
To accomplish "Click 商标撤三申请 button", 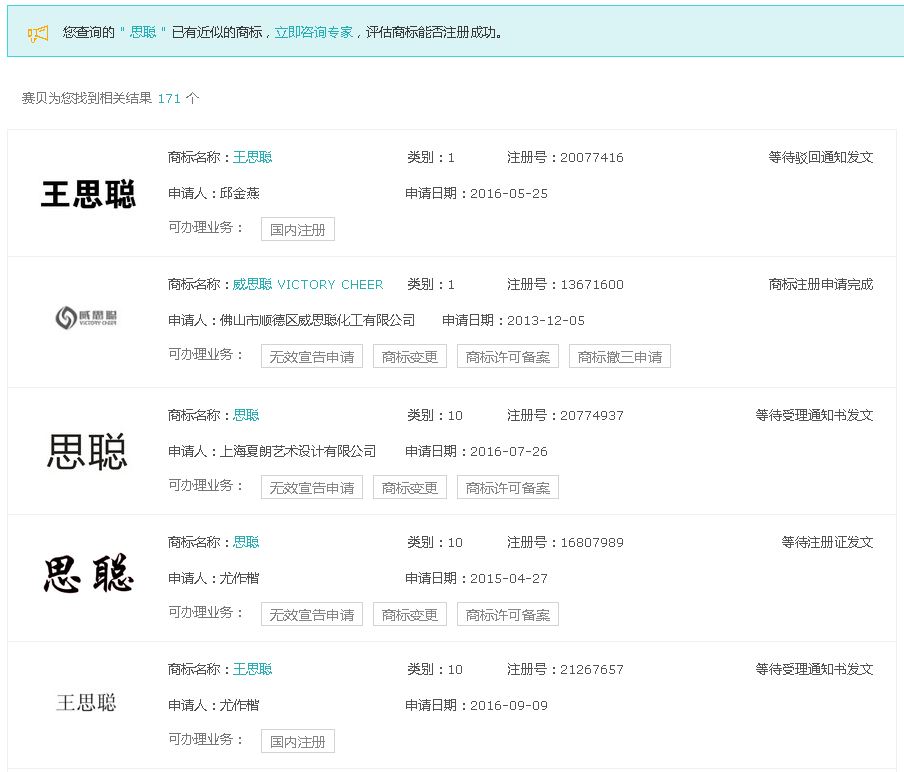I will 620,356.
